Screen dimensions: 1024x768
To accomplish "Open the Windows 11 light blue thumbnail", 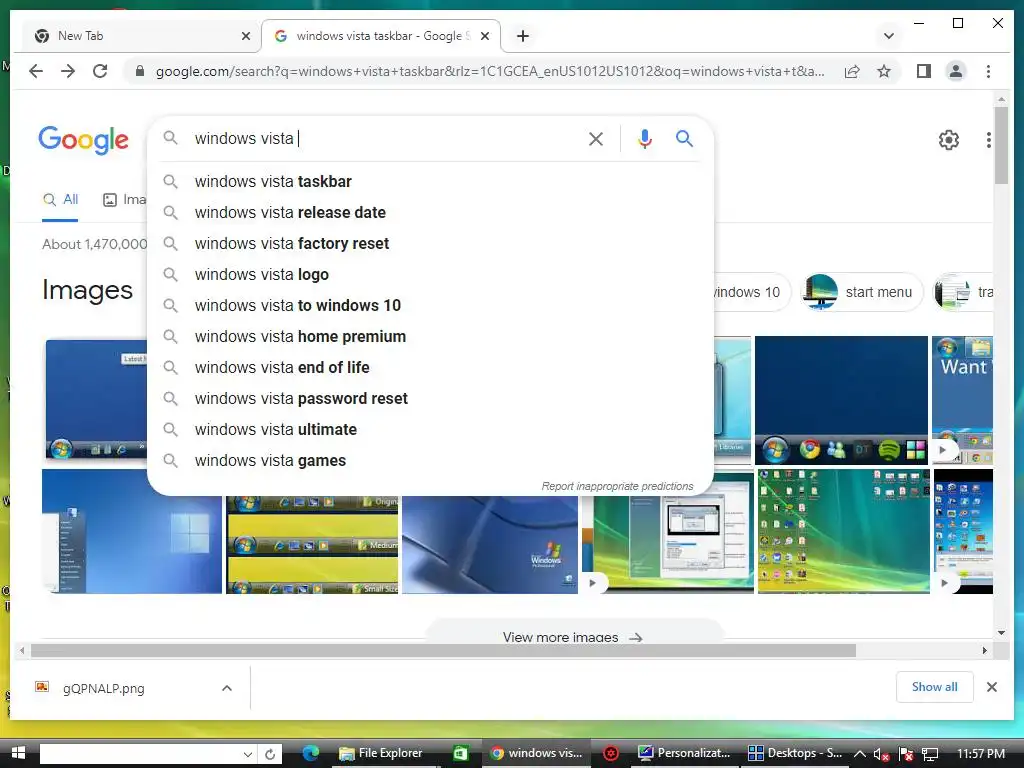I will pyautogui.click(x=132, y=532).
